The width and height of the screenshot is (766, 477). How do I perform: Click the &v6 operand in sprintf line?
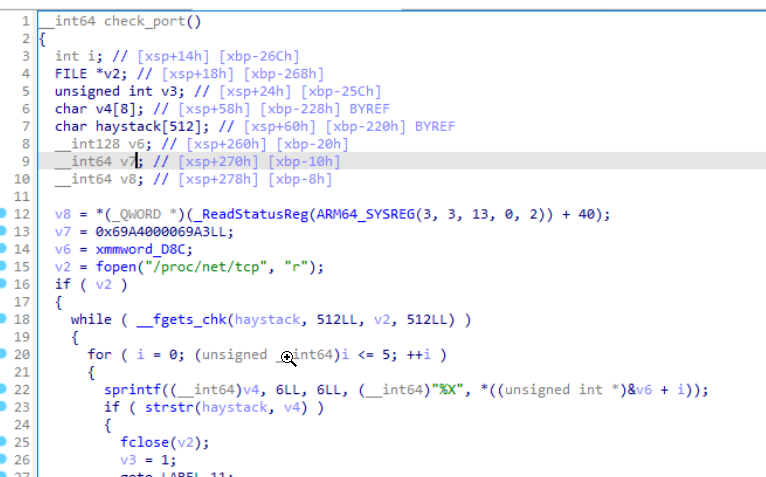click(x=639, y=390)
